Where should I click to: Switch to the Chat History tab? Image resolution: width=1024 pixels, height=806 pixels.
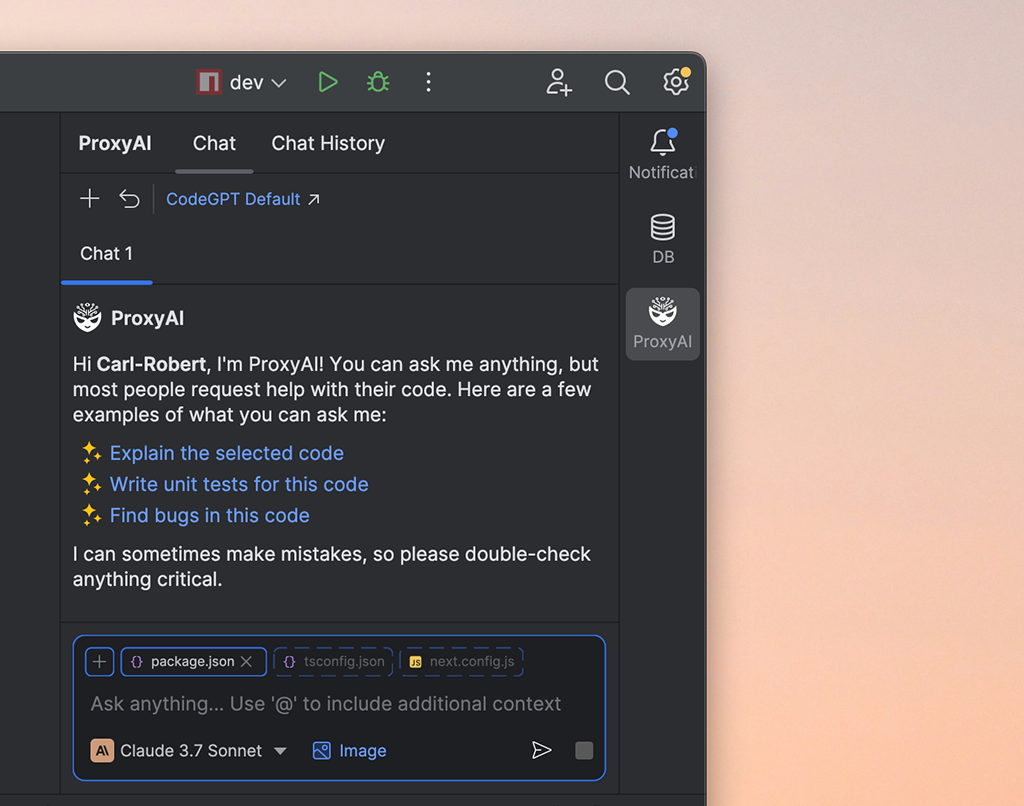(x=328, y=143)
